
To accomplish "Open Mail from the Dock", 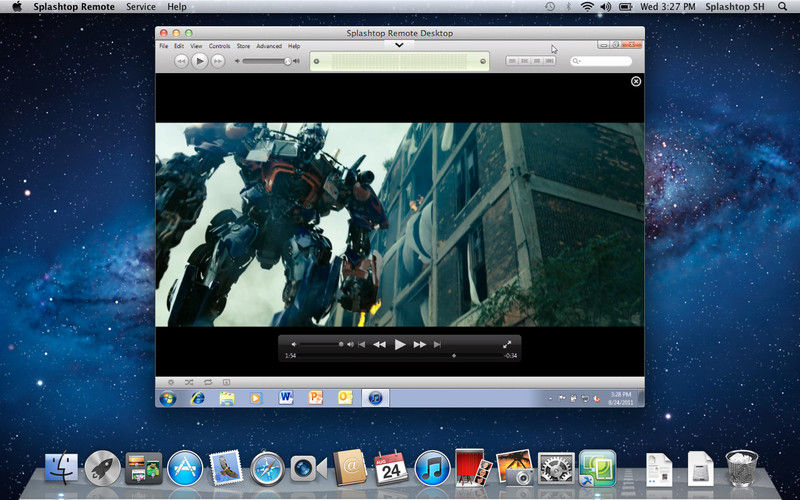I will pyautogui.click(x=226, y=467).
